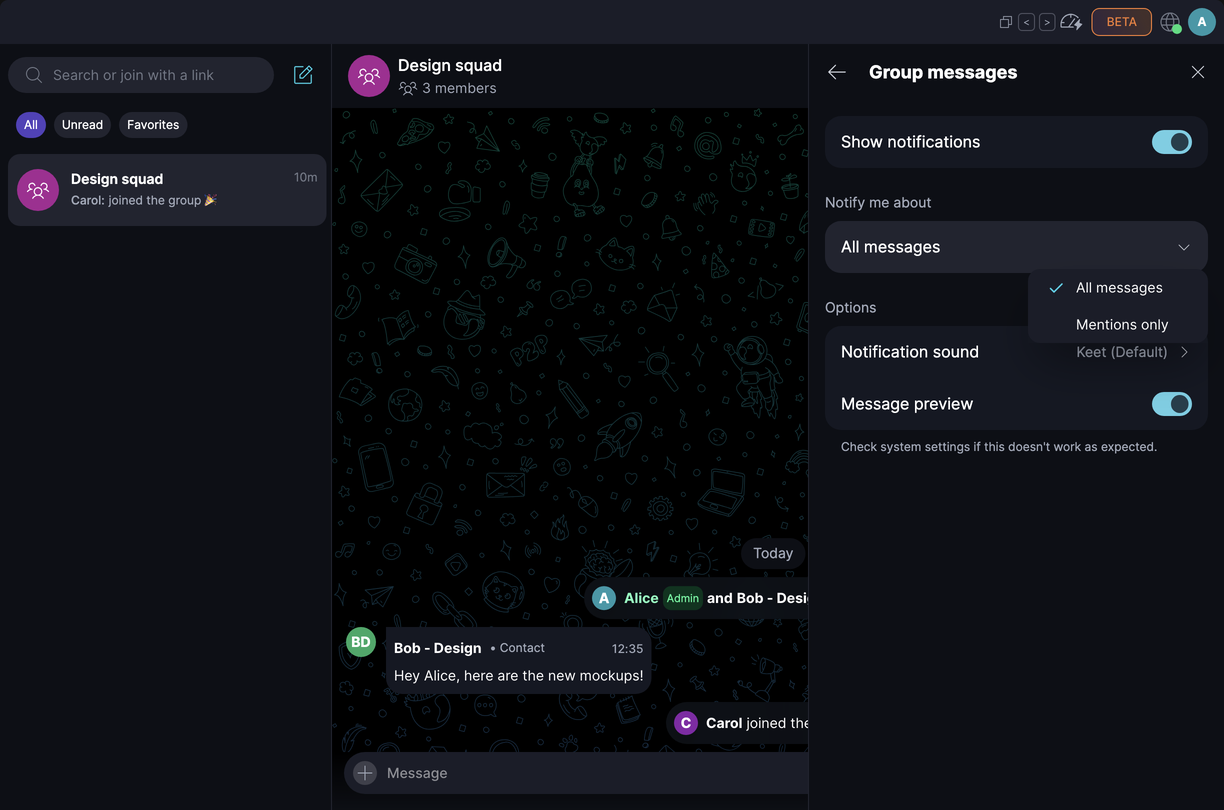Open the Design squad chat in list
The height and width of the screenshot is (810, 1224).
point(167,190)
